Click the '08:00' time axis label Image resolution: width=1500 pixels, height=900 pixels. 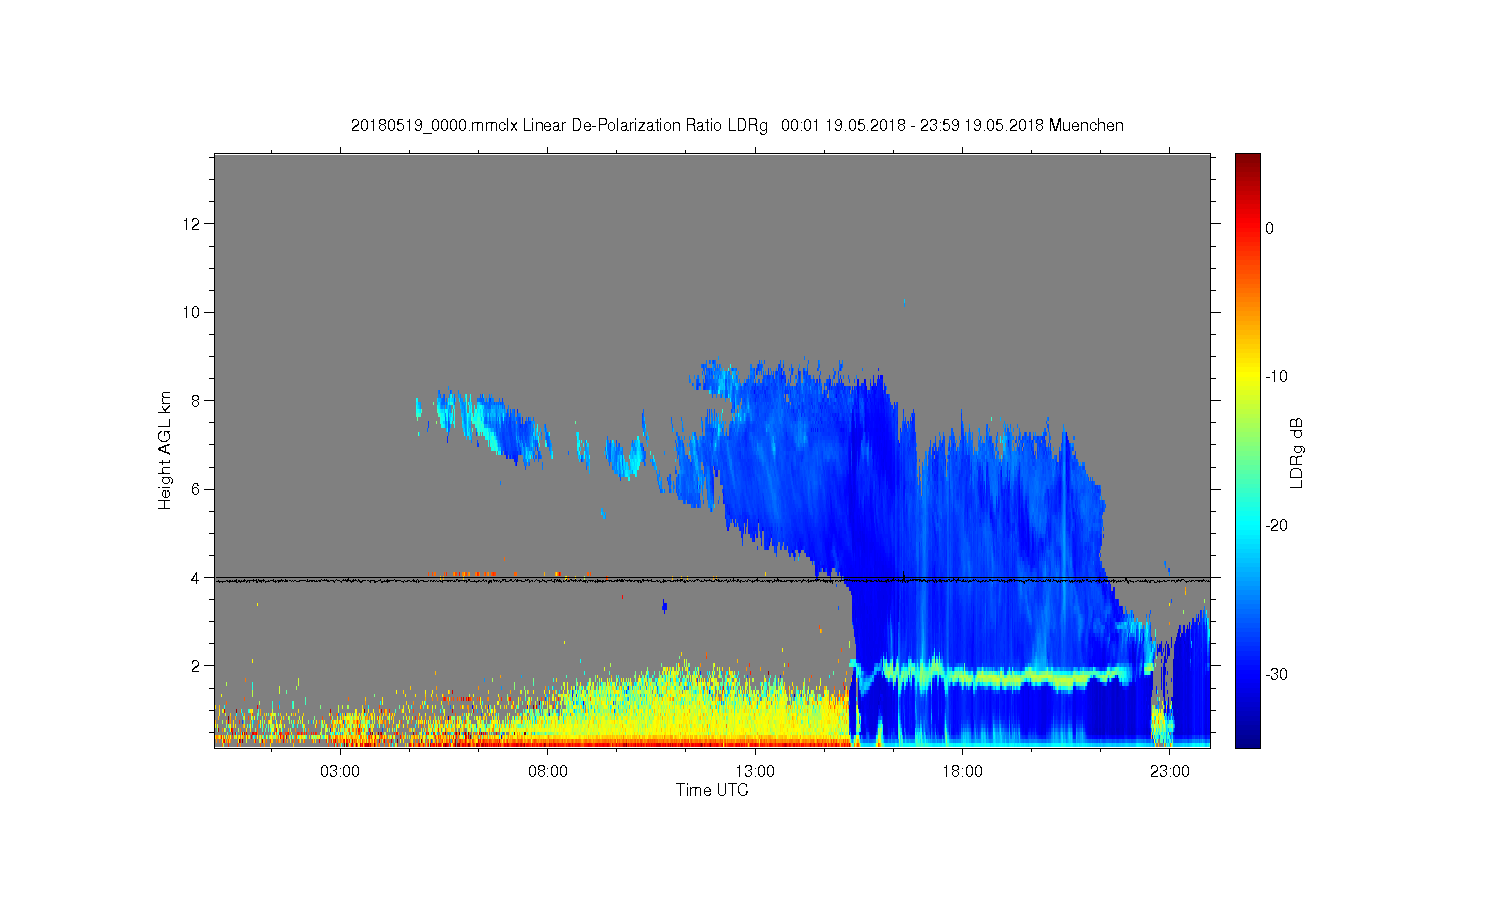(x=548, y=772)
